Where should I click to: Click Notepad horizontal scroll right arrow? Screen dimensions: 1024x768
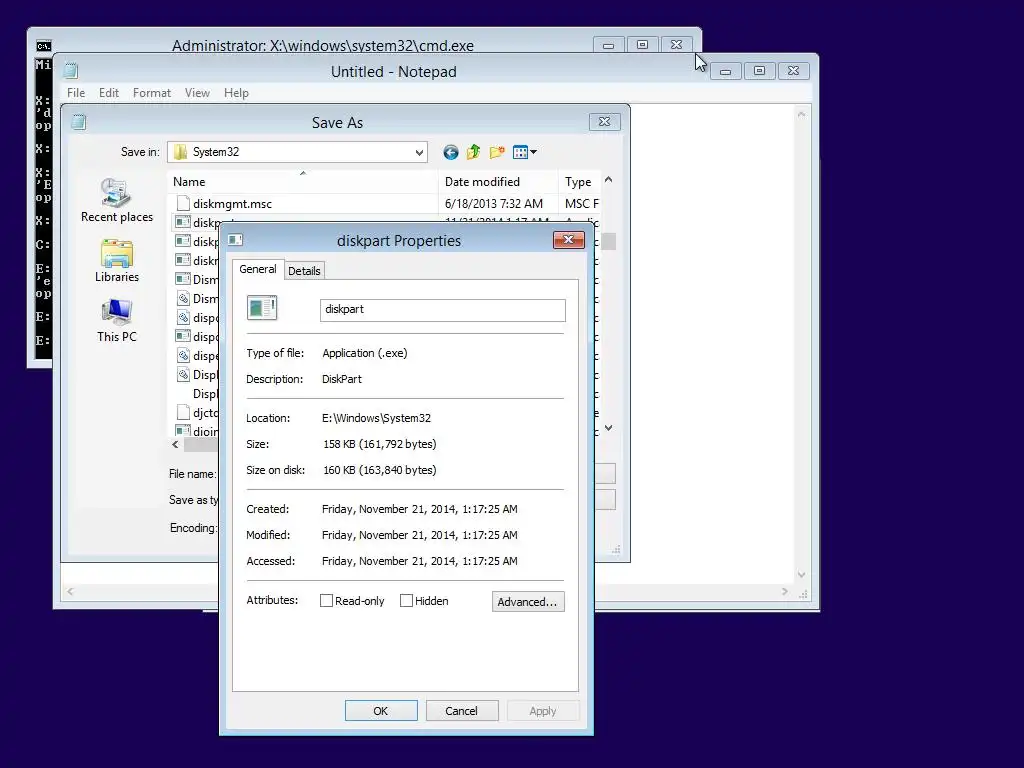point(785,592)
